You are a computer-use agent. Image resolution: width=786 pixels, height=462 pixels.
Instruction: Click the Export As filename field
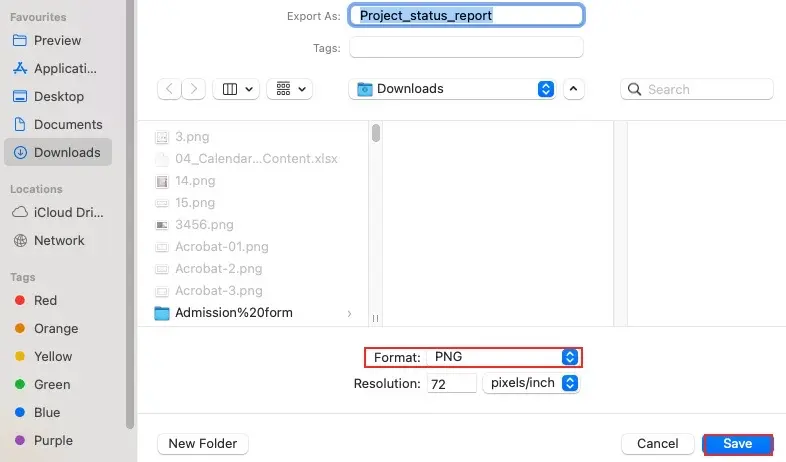coord(466,16)
